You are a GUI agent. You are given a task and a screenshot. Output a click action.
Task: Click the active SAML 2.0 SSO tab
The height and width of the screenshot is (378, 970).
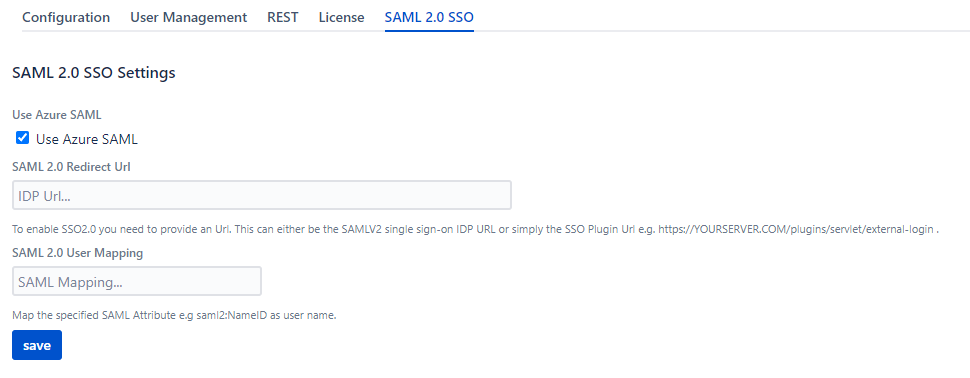click(x=429, y=17)
